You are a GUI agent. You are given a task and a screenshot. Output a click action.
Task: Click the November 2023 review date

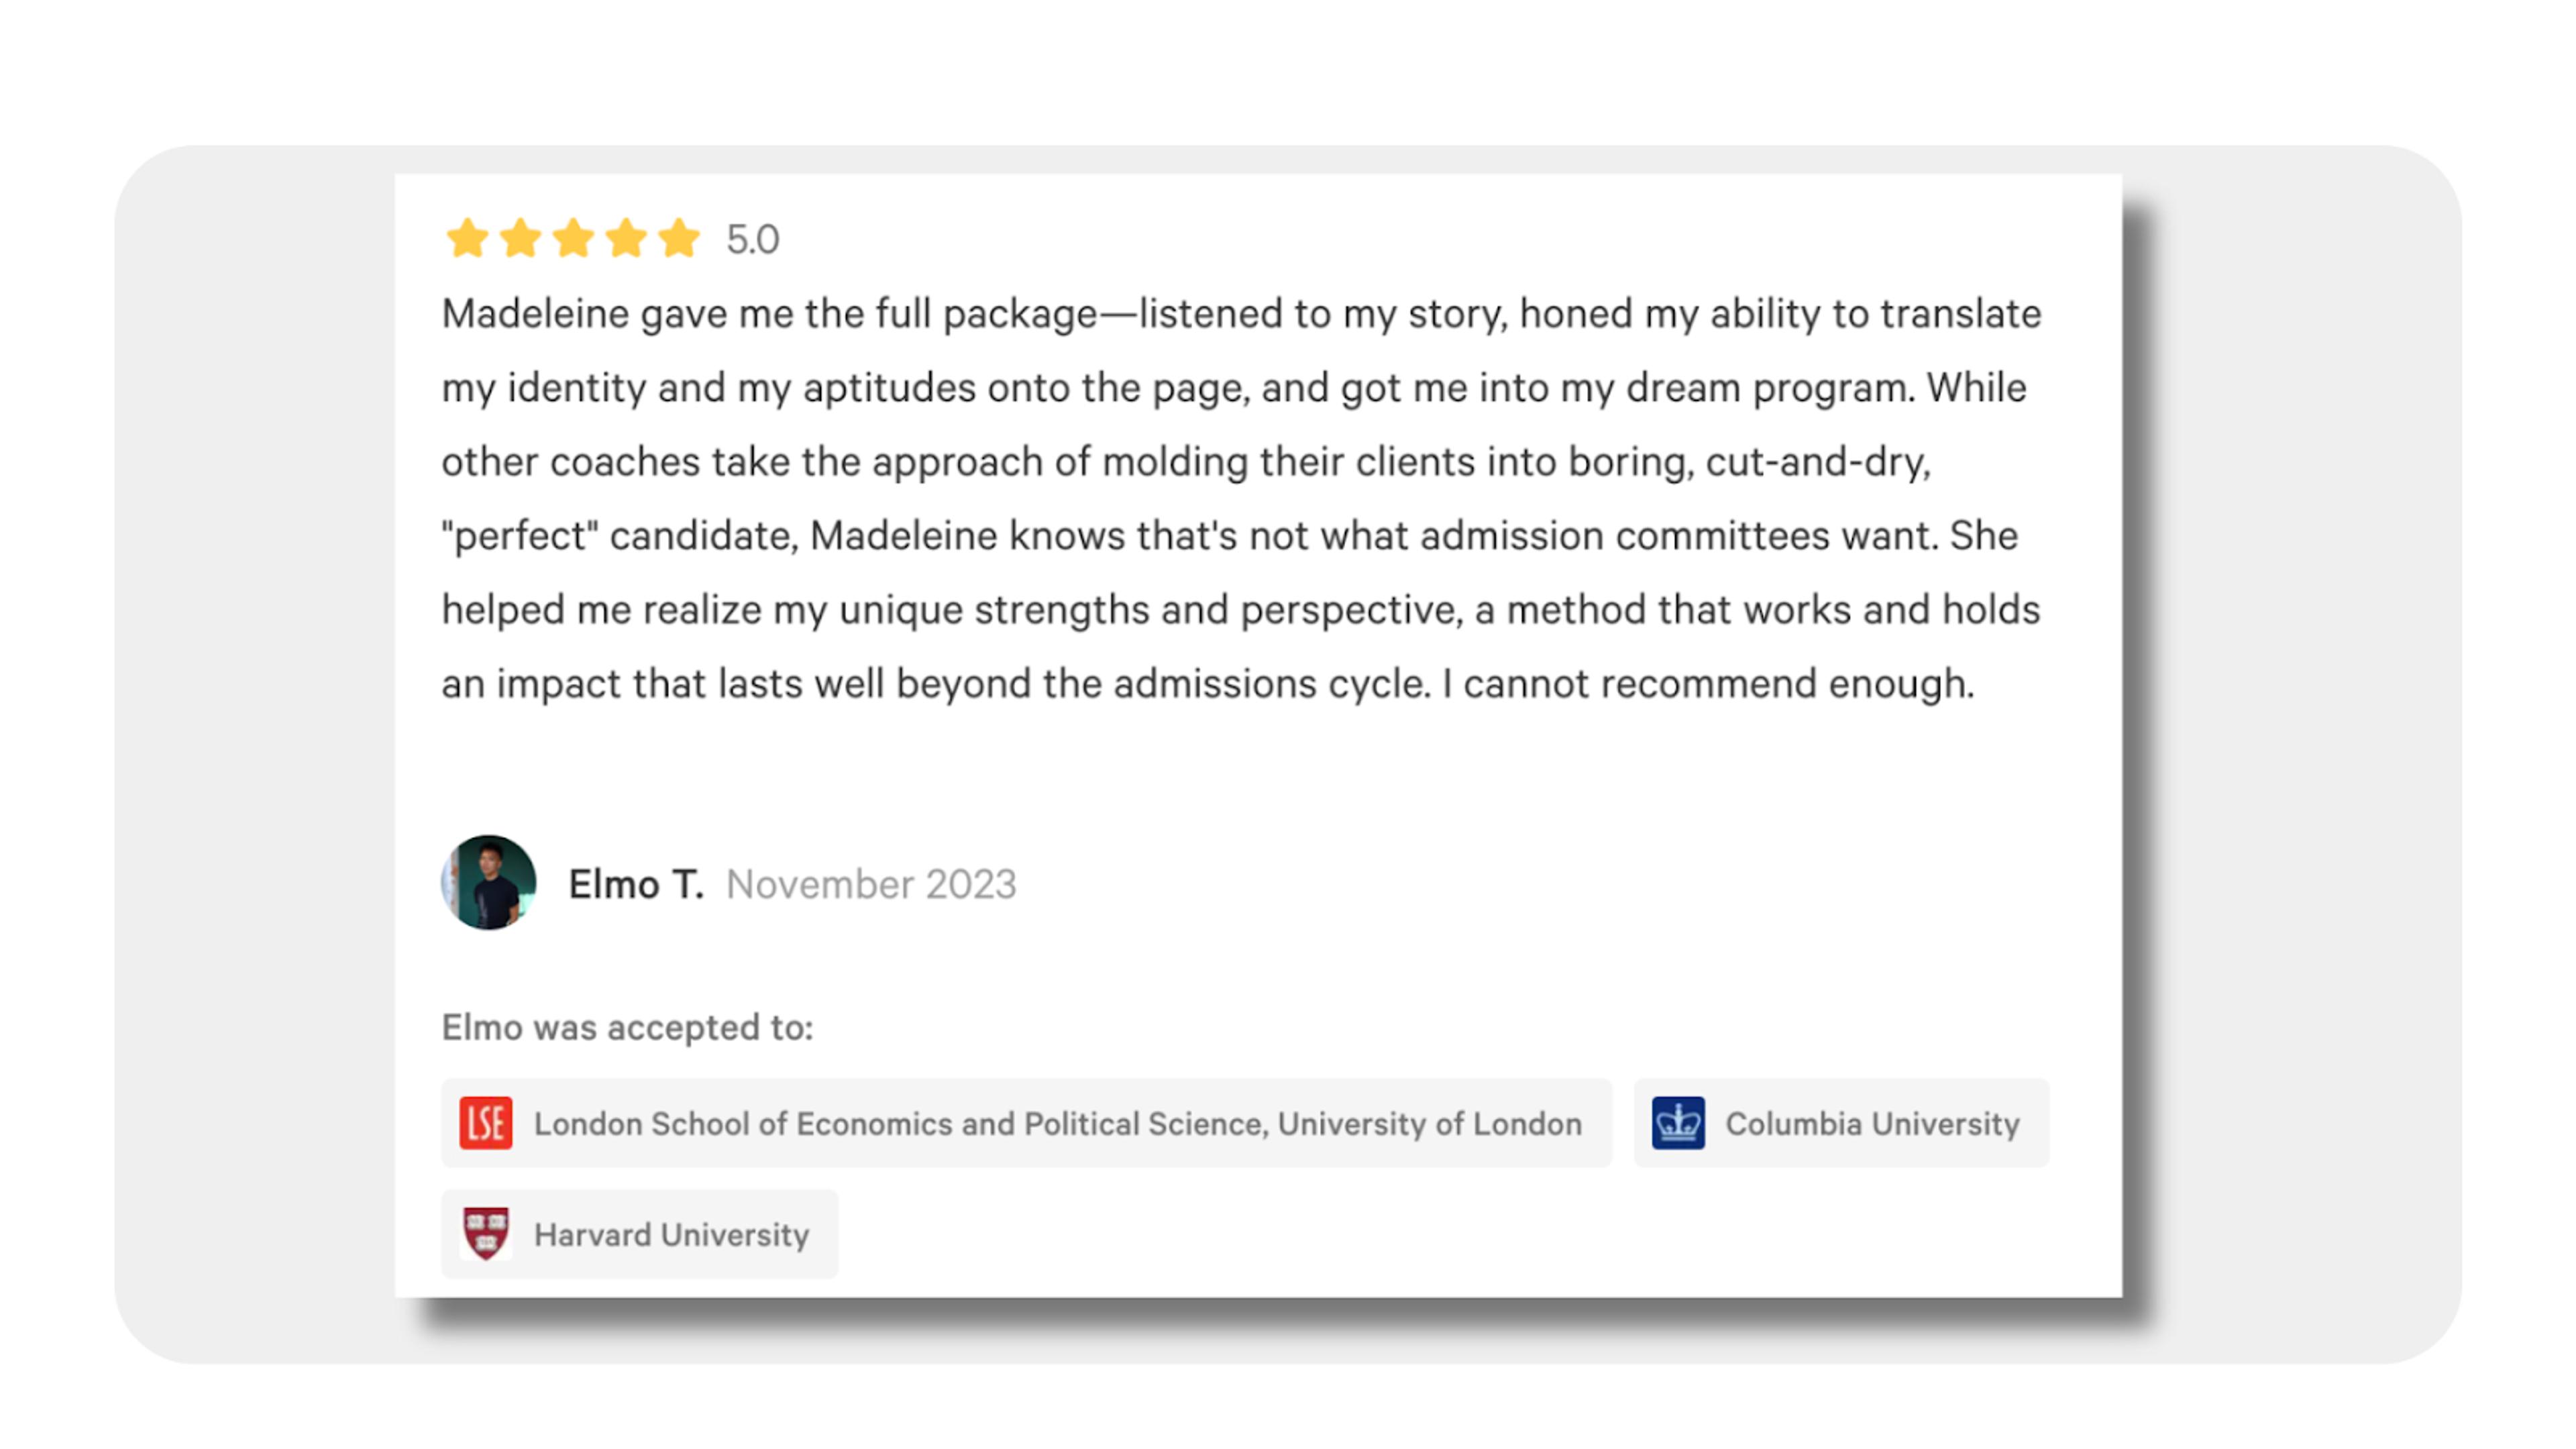[x=871, y=884]
